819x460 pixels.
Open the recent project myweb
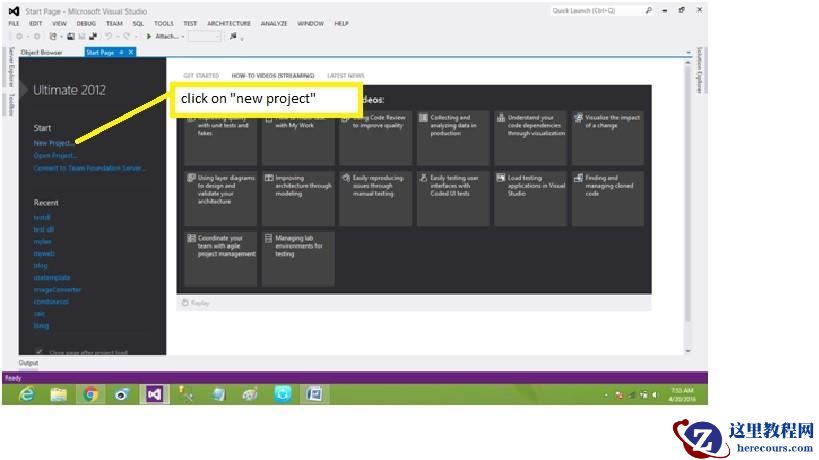click(44, 254)
